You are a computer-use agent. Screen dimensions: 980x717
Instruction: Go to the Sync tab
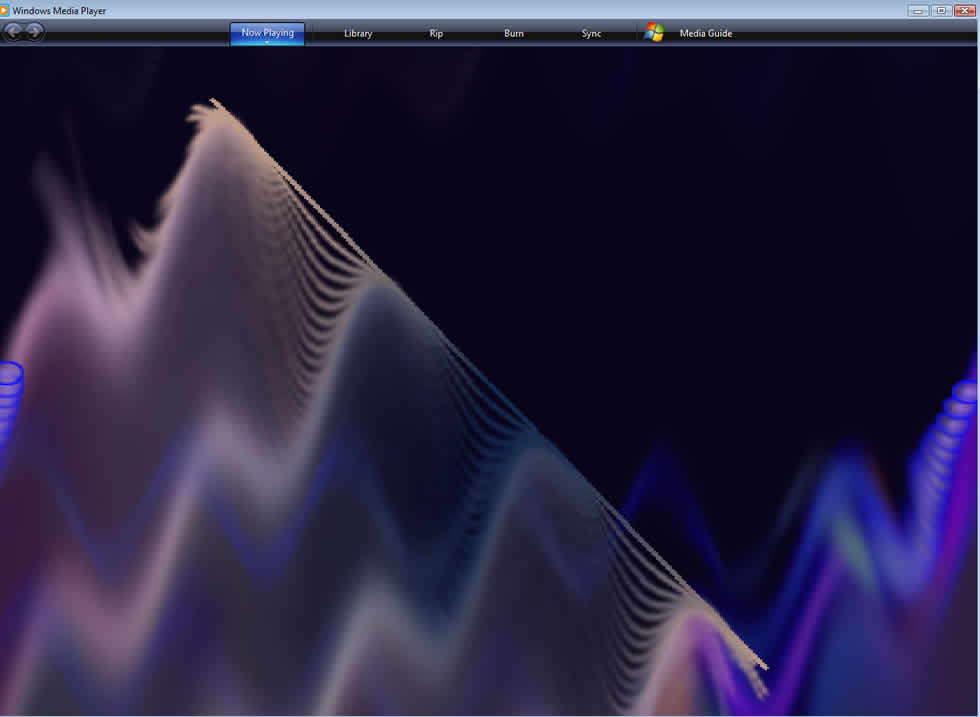[591, 34]
